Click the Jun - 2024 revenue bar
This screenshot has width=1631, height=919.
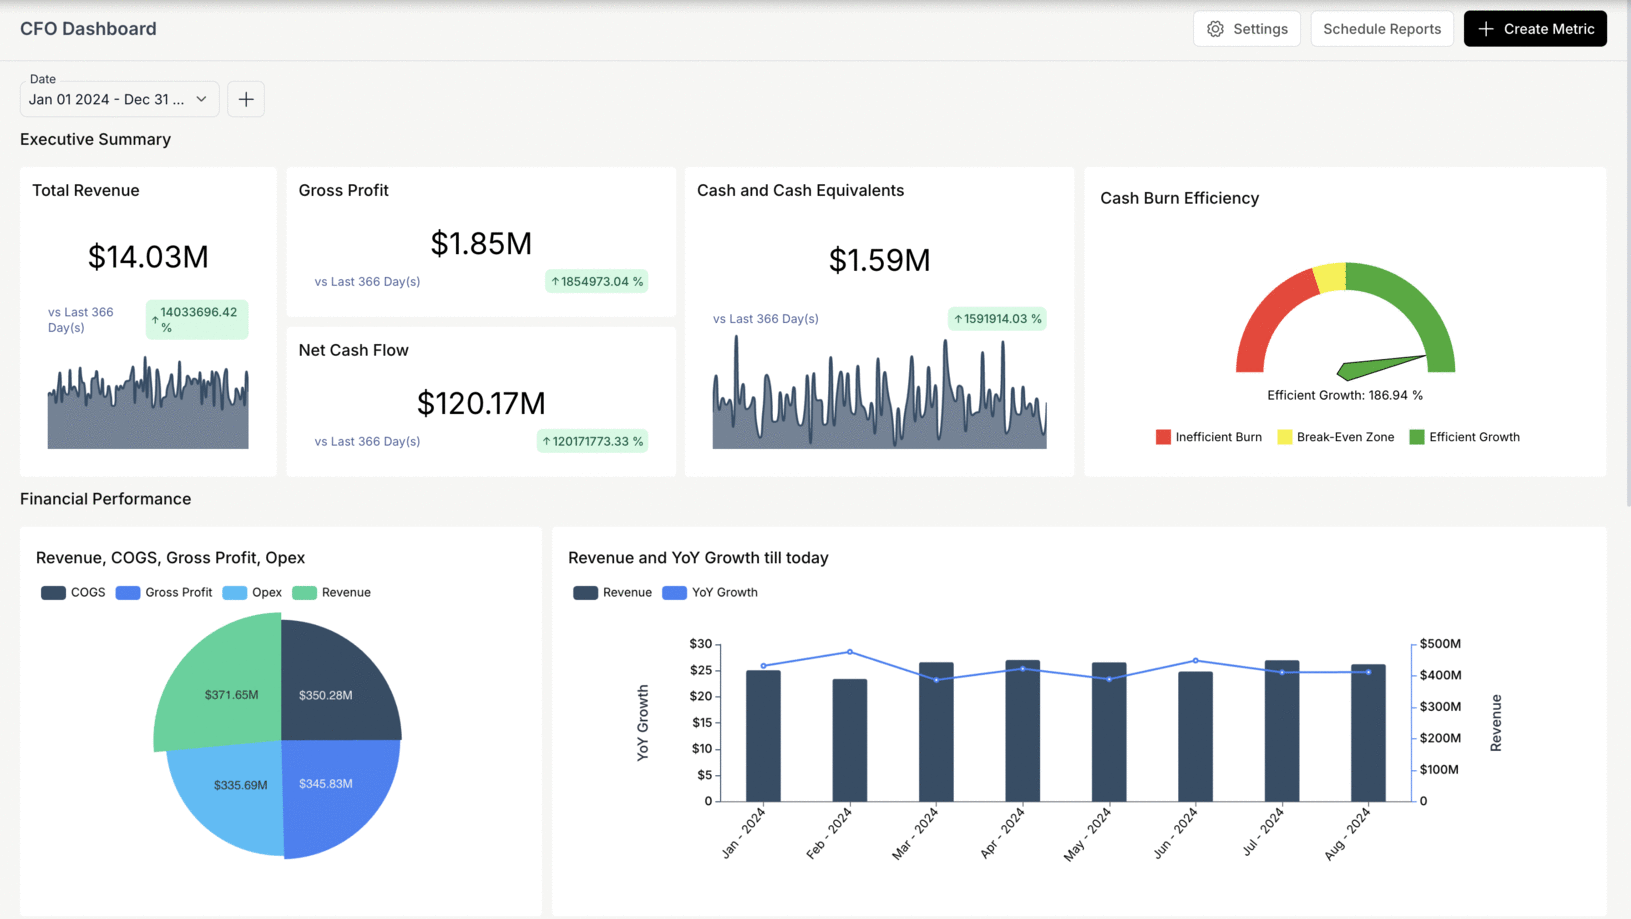coord(1196,736)
